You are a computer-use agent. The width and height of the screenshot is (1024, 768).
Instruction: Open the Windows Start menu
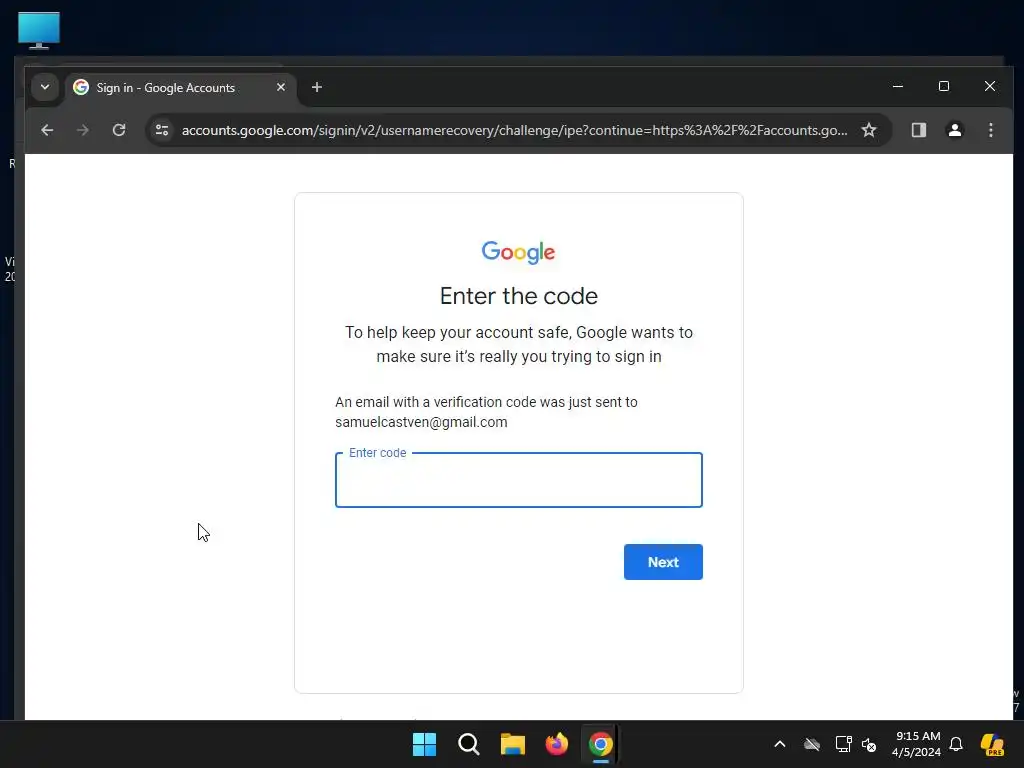(424, 744)
